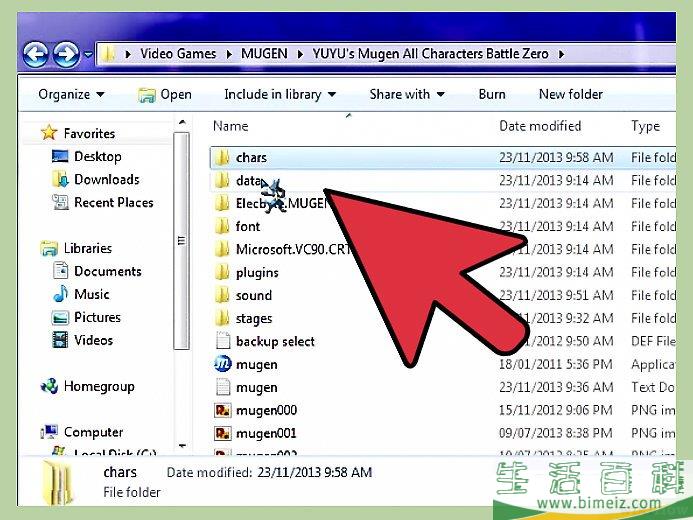
Task: Click the chars file name
Action: (x=251, y=157)
